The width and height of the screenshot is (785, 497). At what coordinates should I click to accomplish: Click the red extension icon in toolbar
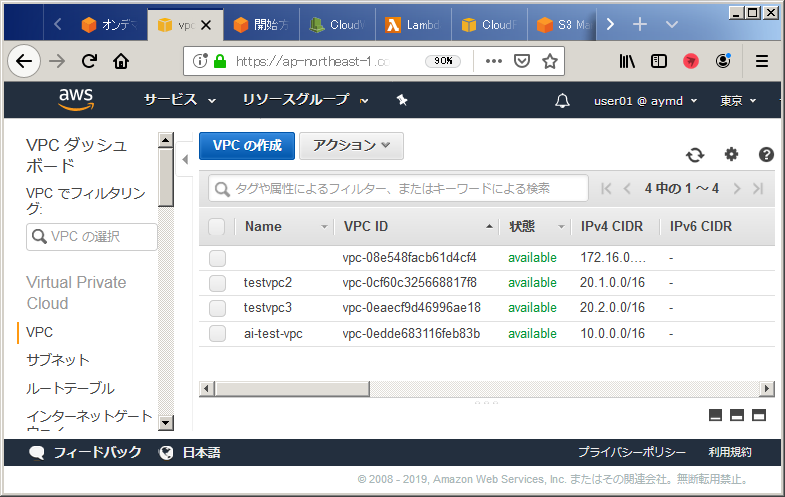pos(691,61)
